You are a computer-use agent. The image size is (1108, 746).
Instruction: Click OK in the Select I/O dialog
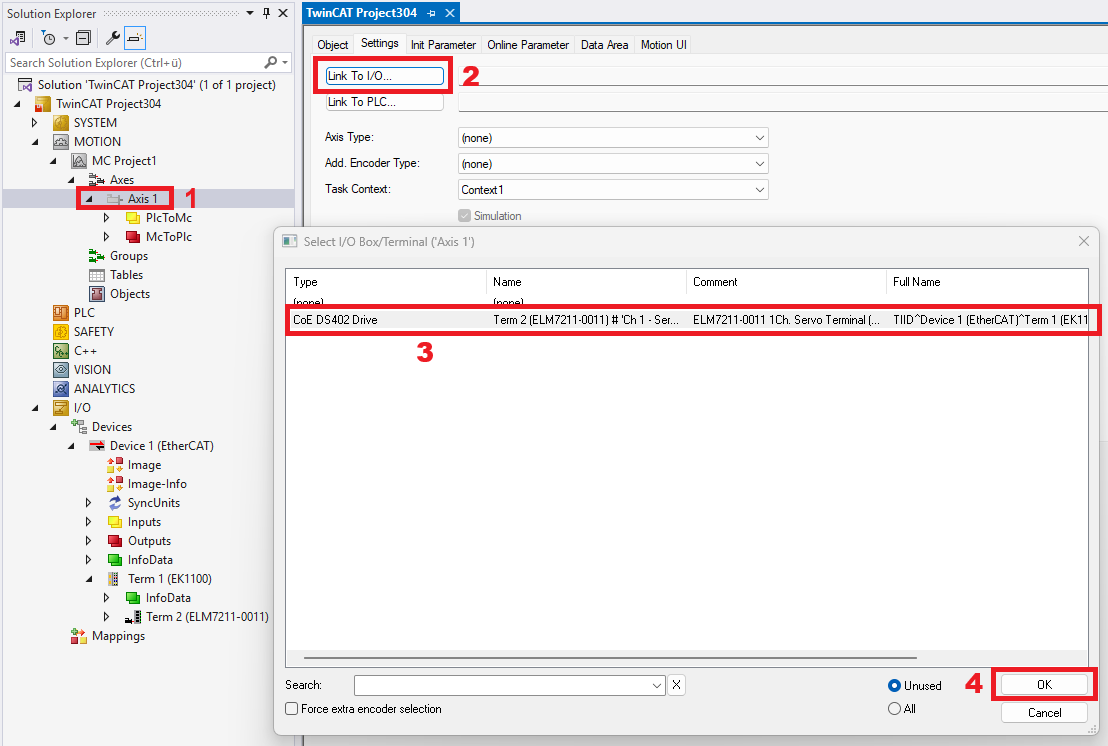1044,685
